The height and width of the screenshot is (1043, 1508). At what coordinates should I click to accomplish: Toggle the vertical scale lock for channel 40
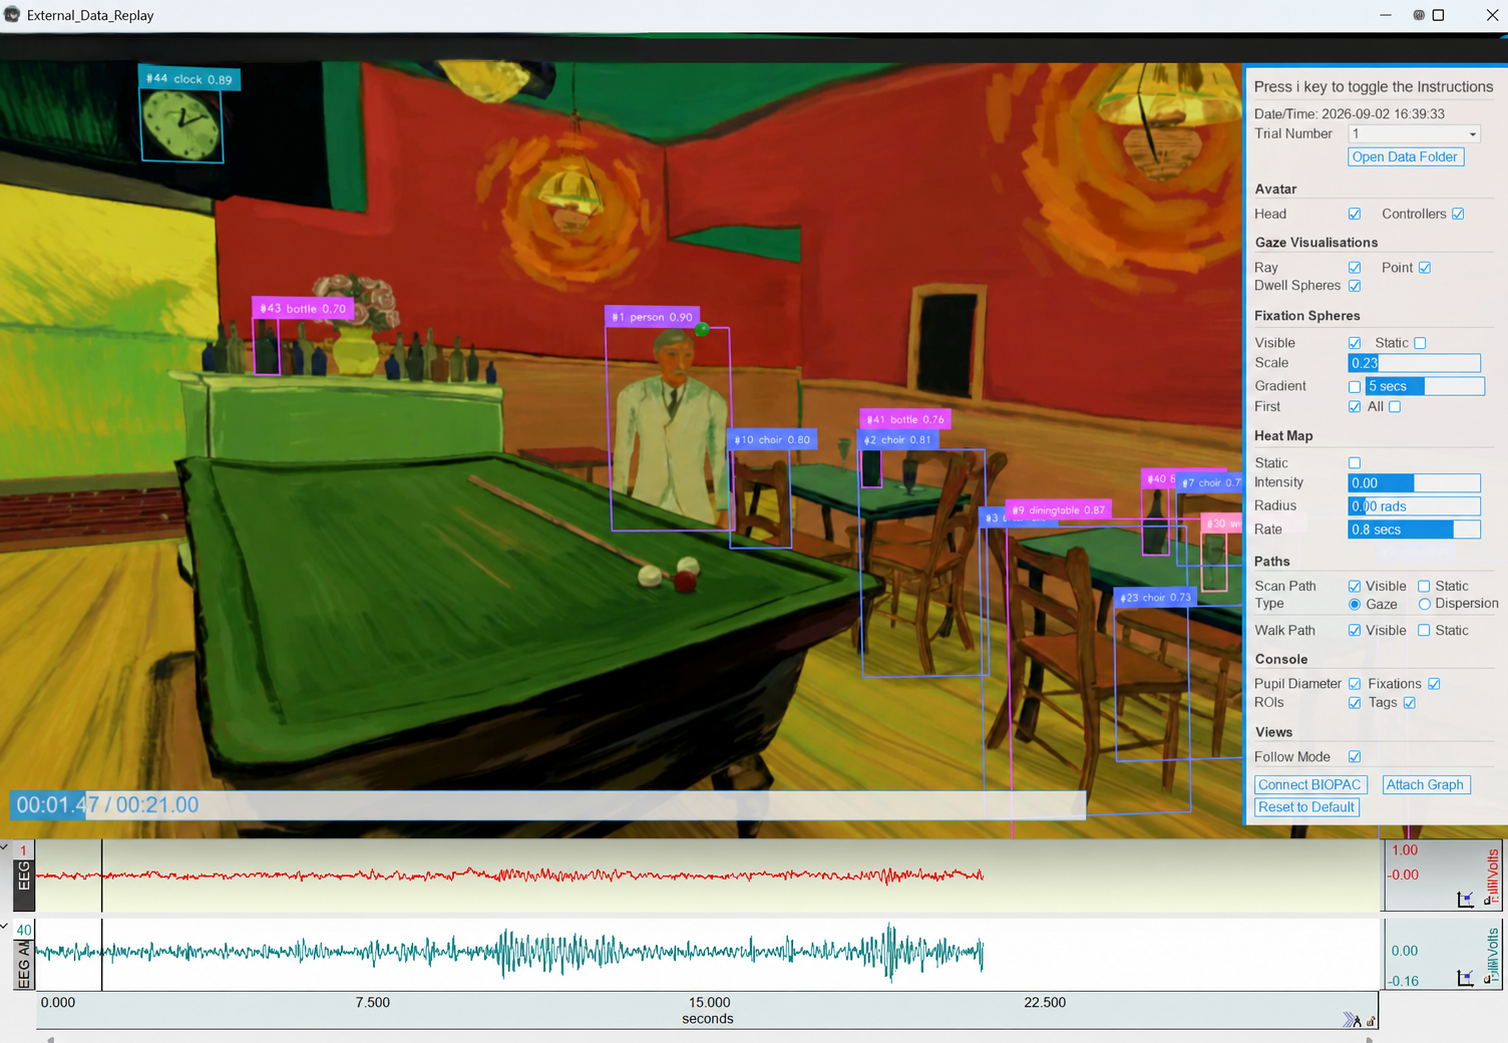1485,979
